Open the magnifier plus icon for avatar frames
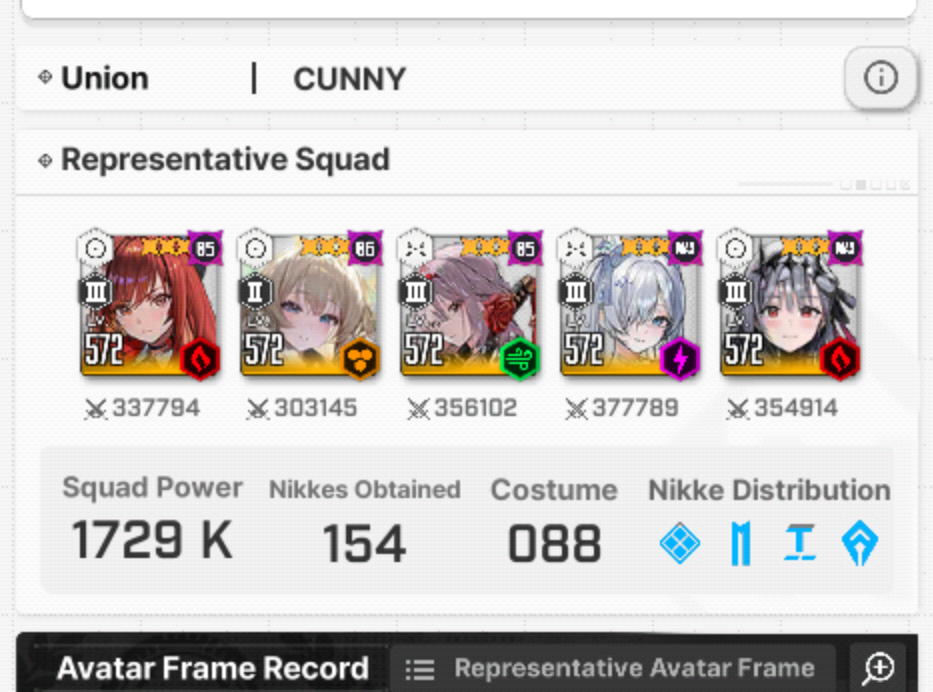Viewport: 933px width, 692px height. tap(878, 668)
